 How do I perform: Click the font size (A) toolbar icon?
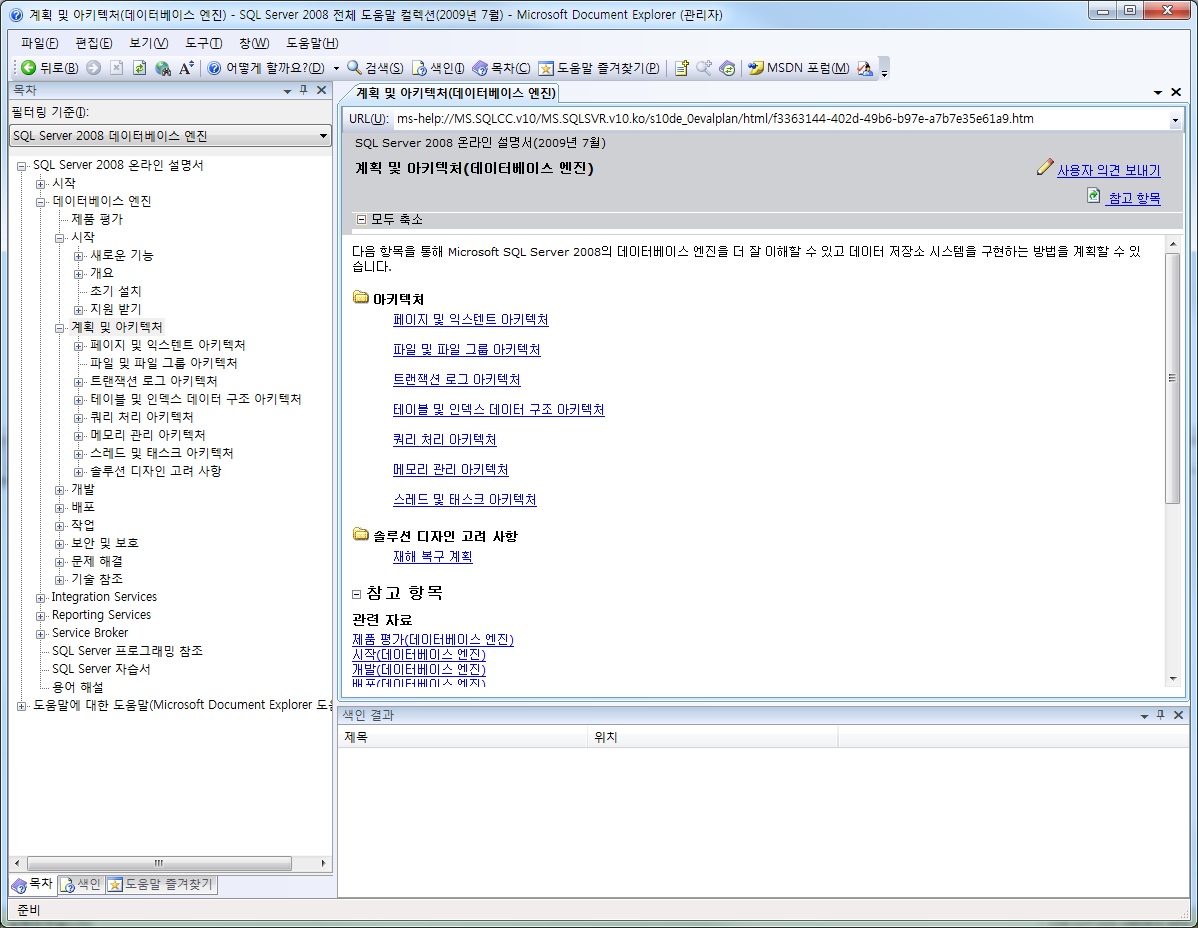pos(186,68)
